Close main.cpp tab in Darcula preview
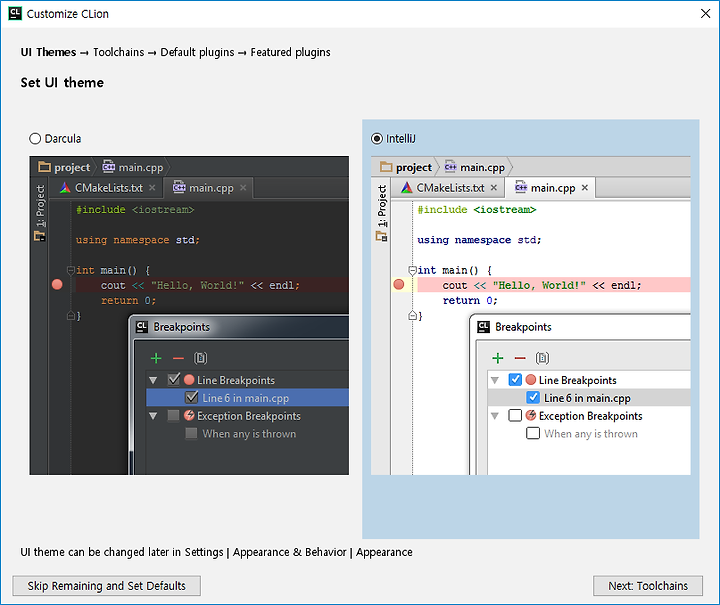The image size is (720, 605). (x=243, y=188)
